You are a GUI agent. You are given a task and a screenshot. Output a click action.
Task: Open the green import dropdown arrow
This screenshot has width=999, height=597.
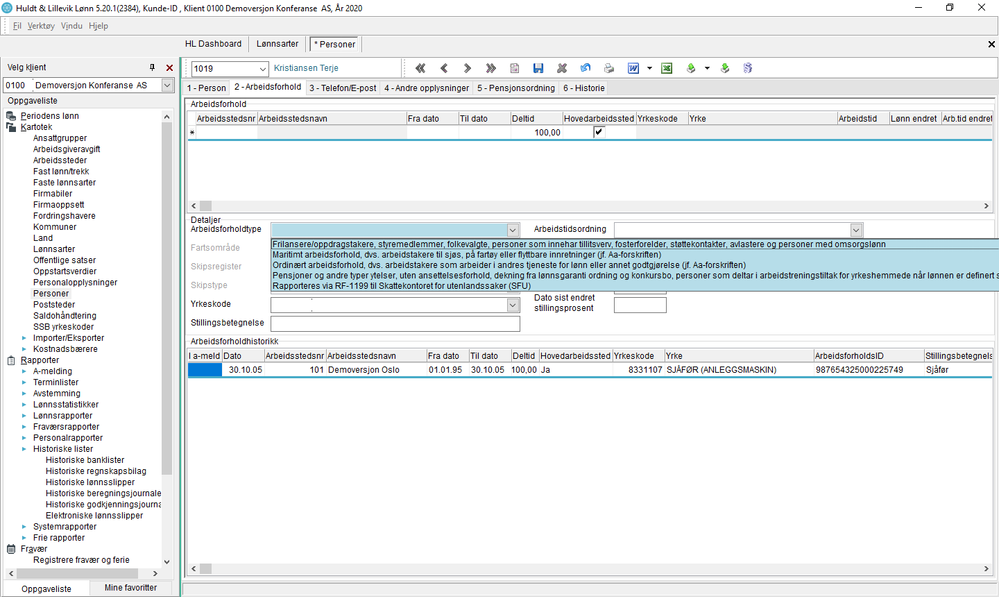[707, 68]
